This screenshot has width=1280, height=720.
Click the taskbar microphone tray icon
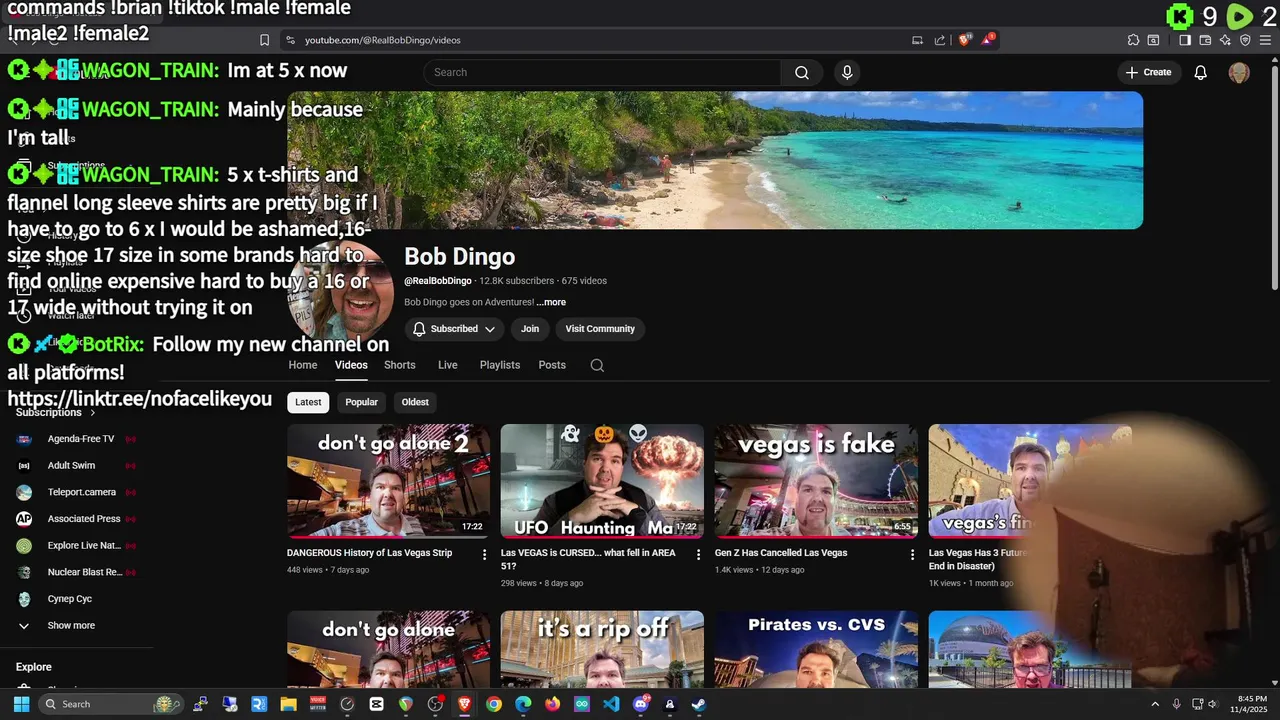pos(1177,704)
